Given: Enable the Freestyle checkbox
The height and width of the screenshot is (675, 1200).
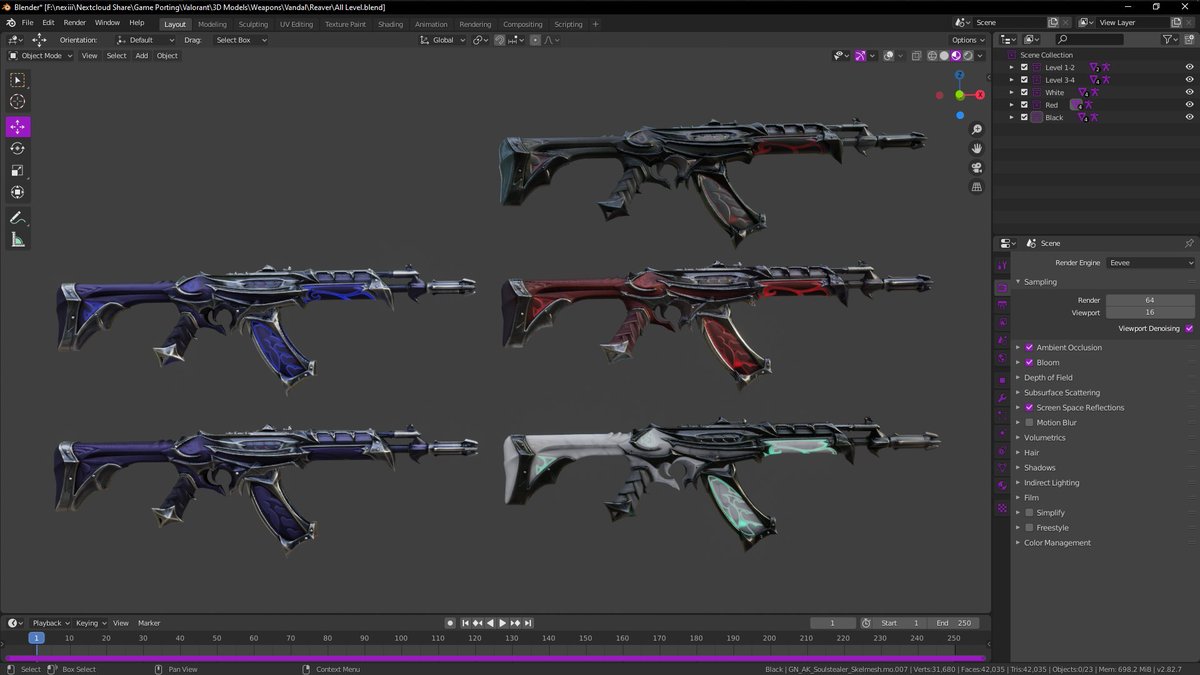Looking at the screenshot, I should [x=1029, y=527].
